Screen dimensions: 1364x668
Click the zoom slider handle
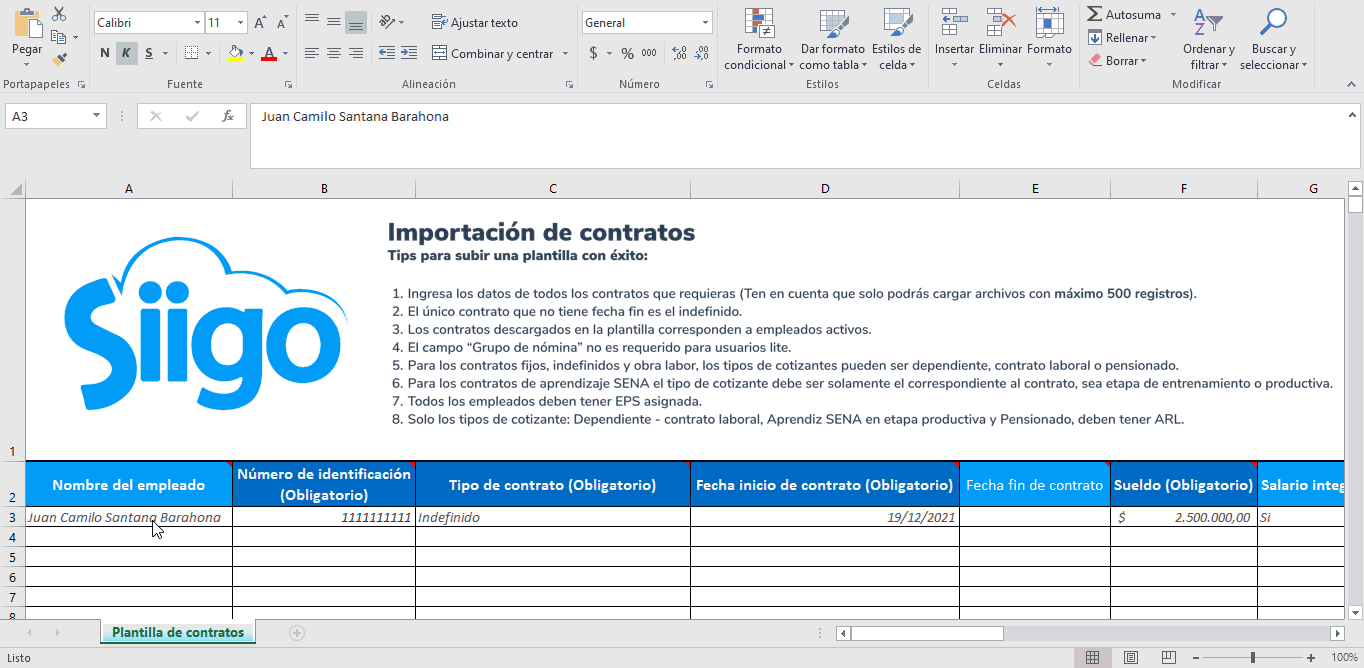1253,657
